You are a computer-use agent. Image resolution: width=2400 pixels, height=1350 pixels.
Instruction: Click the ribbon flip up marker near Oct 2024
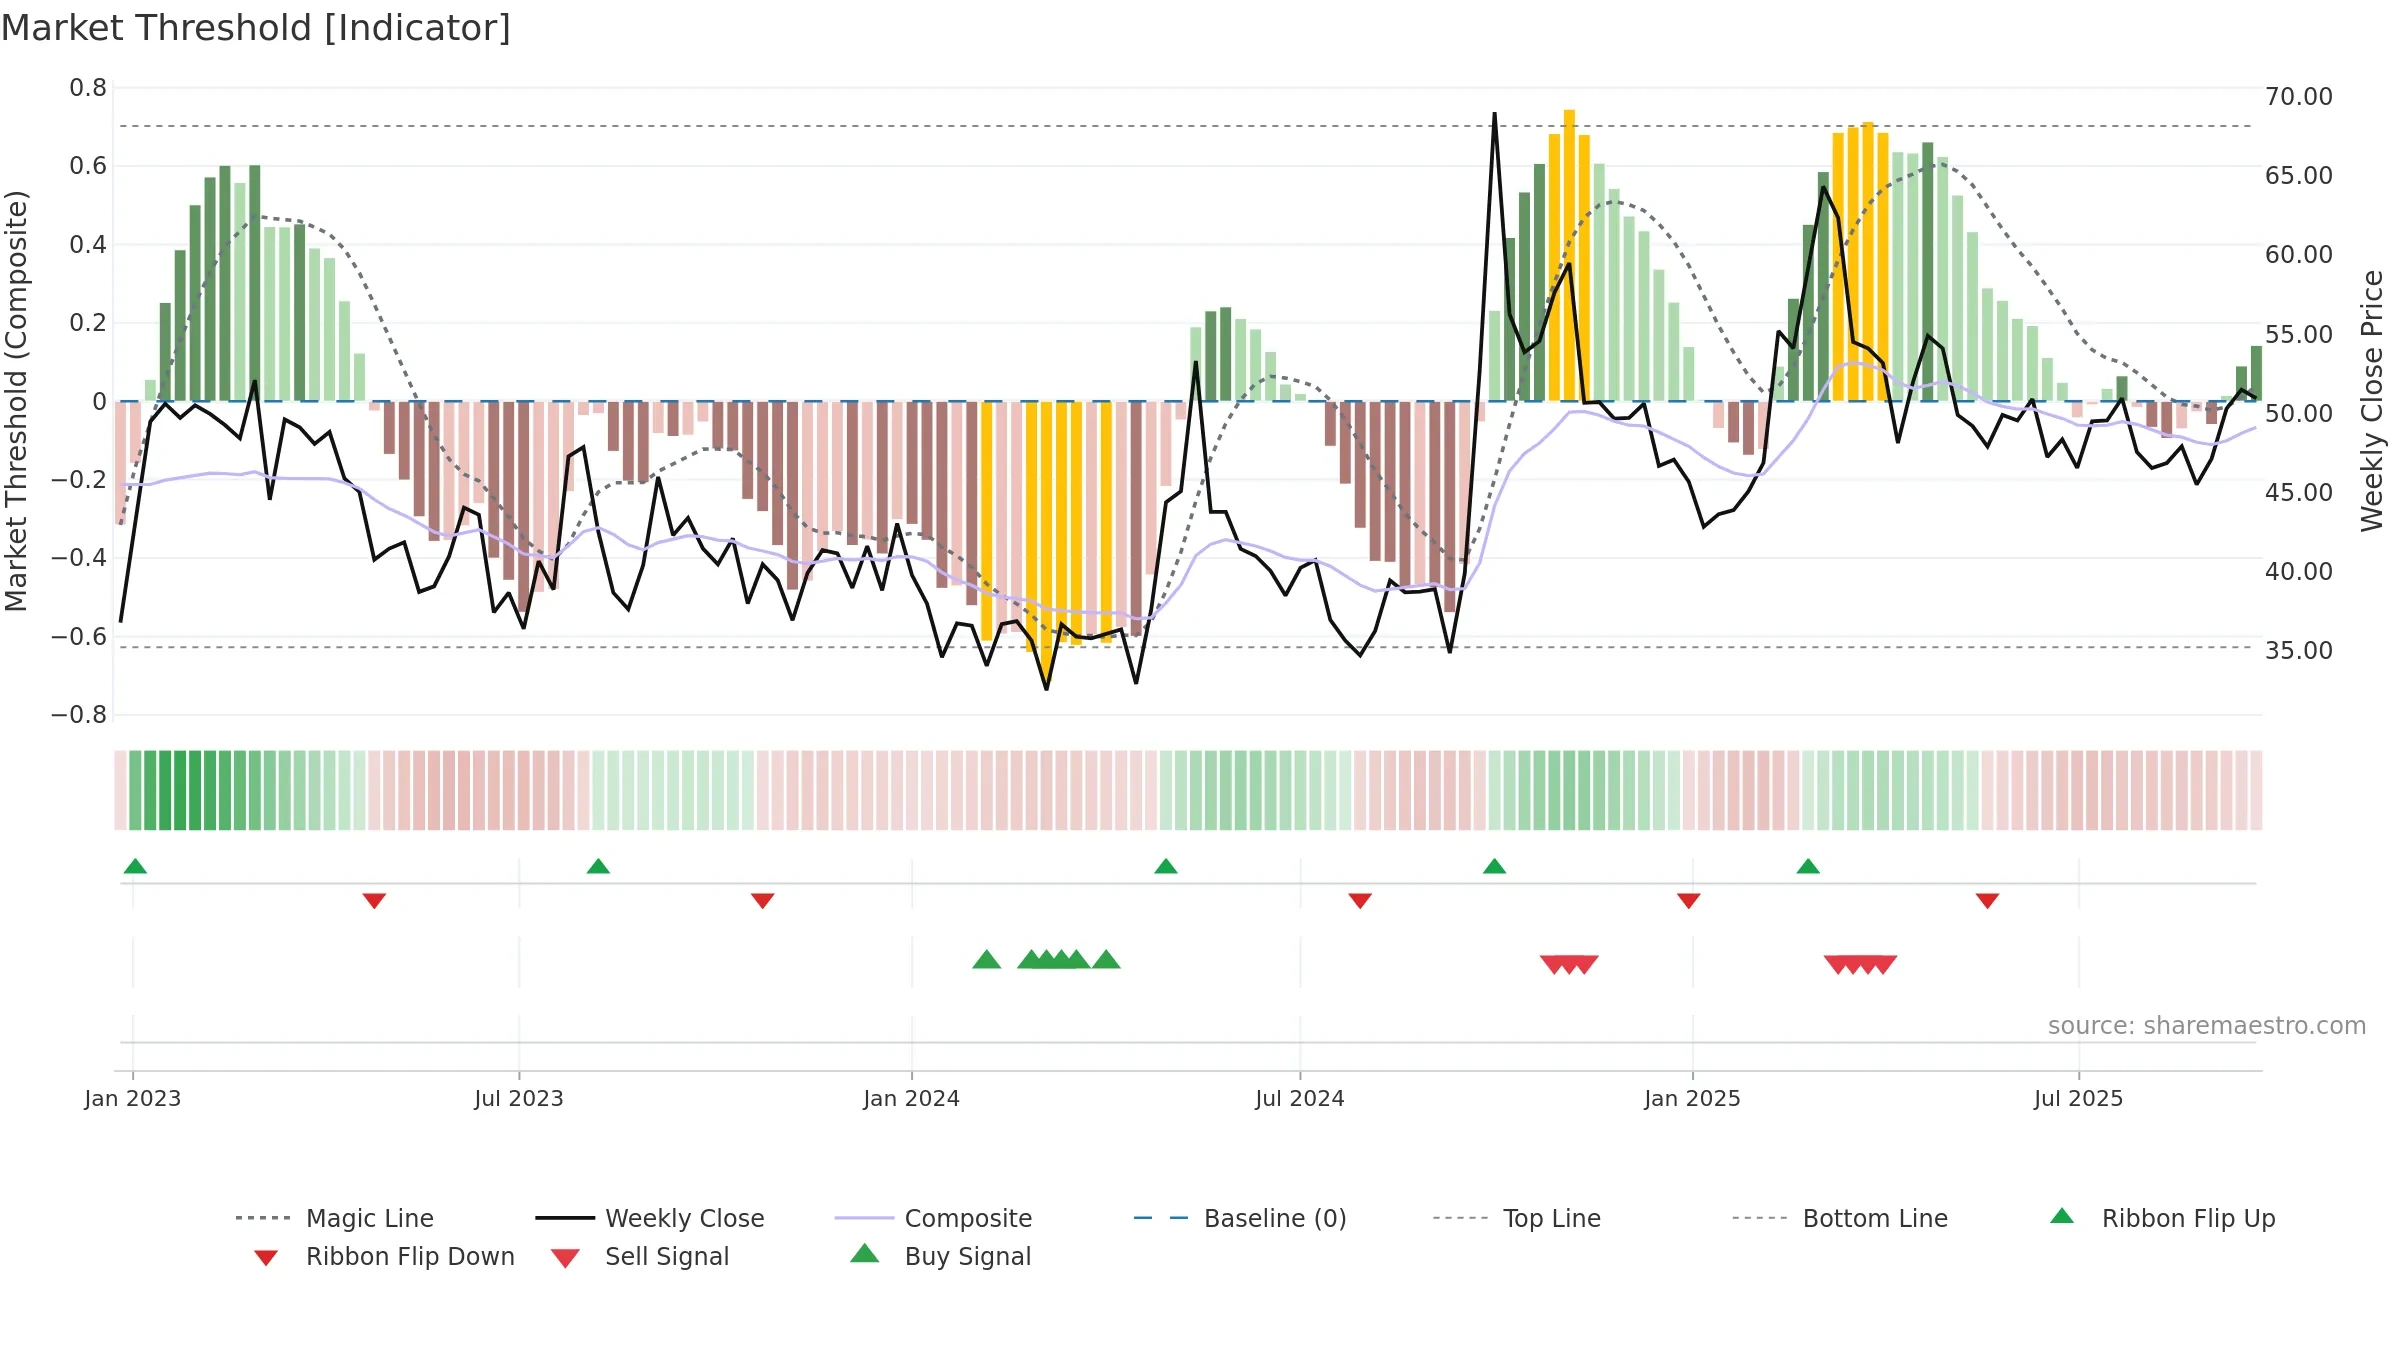tap(1494, 866)
